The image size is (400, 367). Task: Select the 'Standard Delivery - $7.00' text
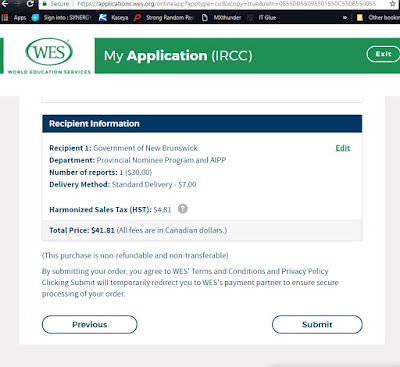[154, 185]
